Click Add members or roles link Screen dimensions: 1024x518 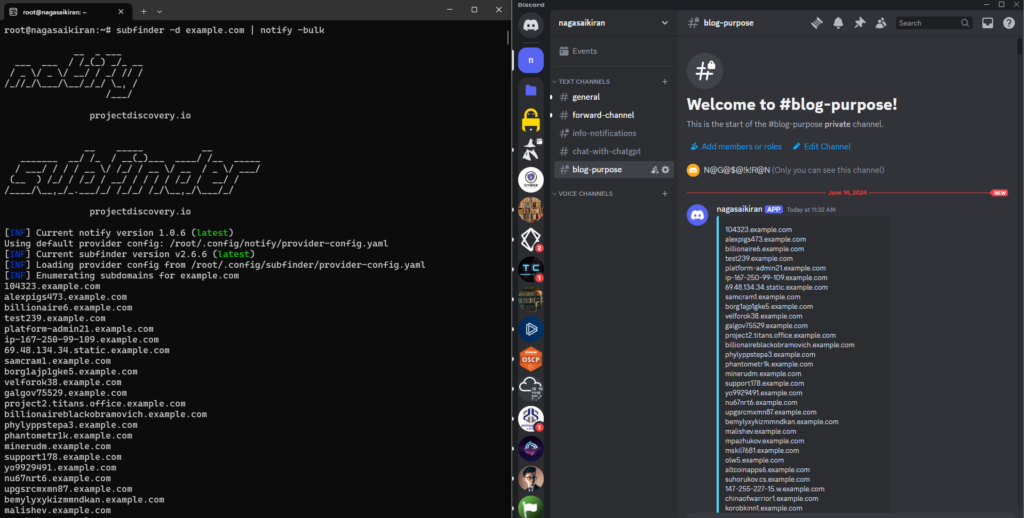(x=735, y=146)
